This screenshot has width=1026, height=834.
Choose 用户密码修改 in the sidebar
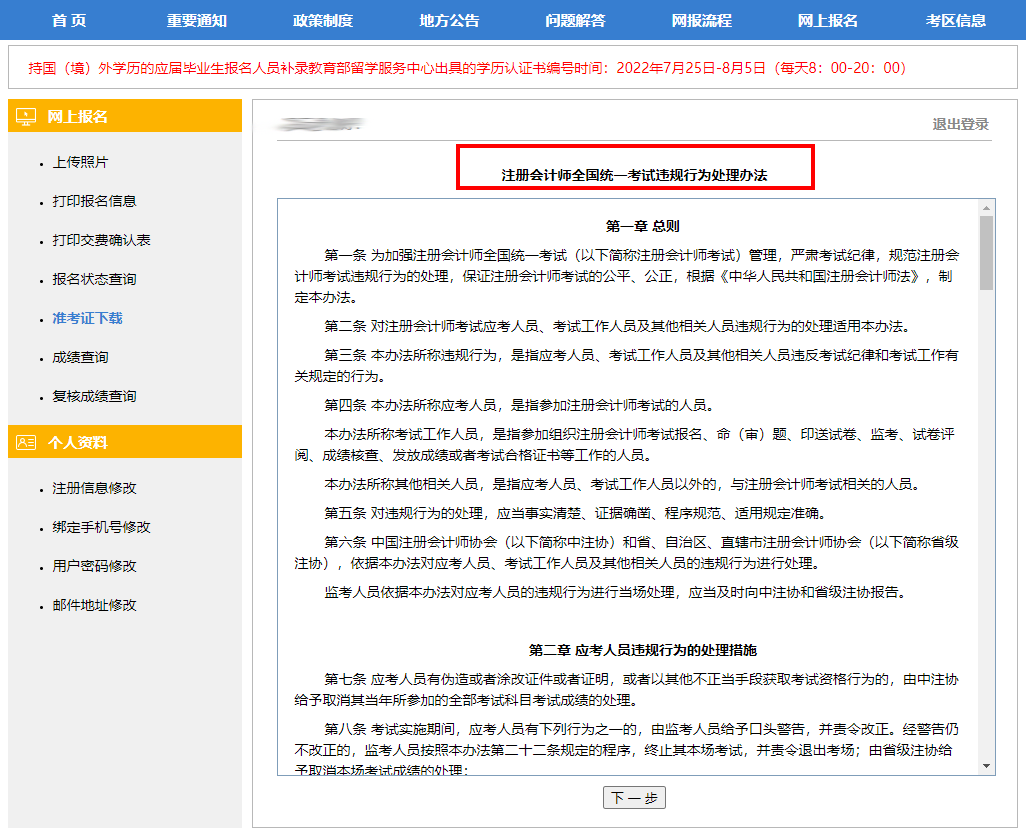(x=94, y=566)
